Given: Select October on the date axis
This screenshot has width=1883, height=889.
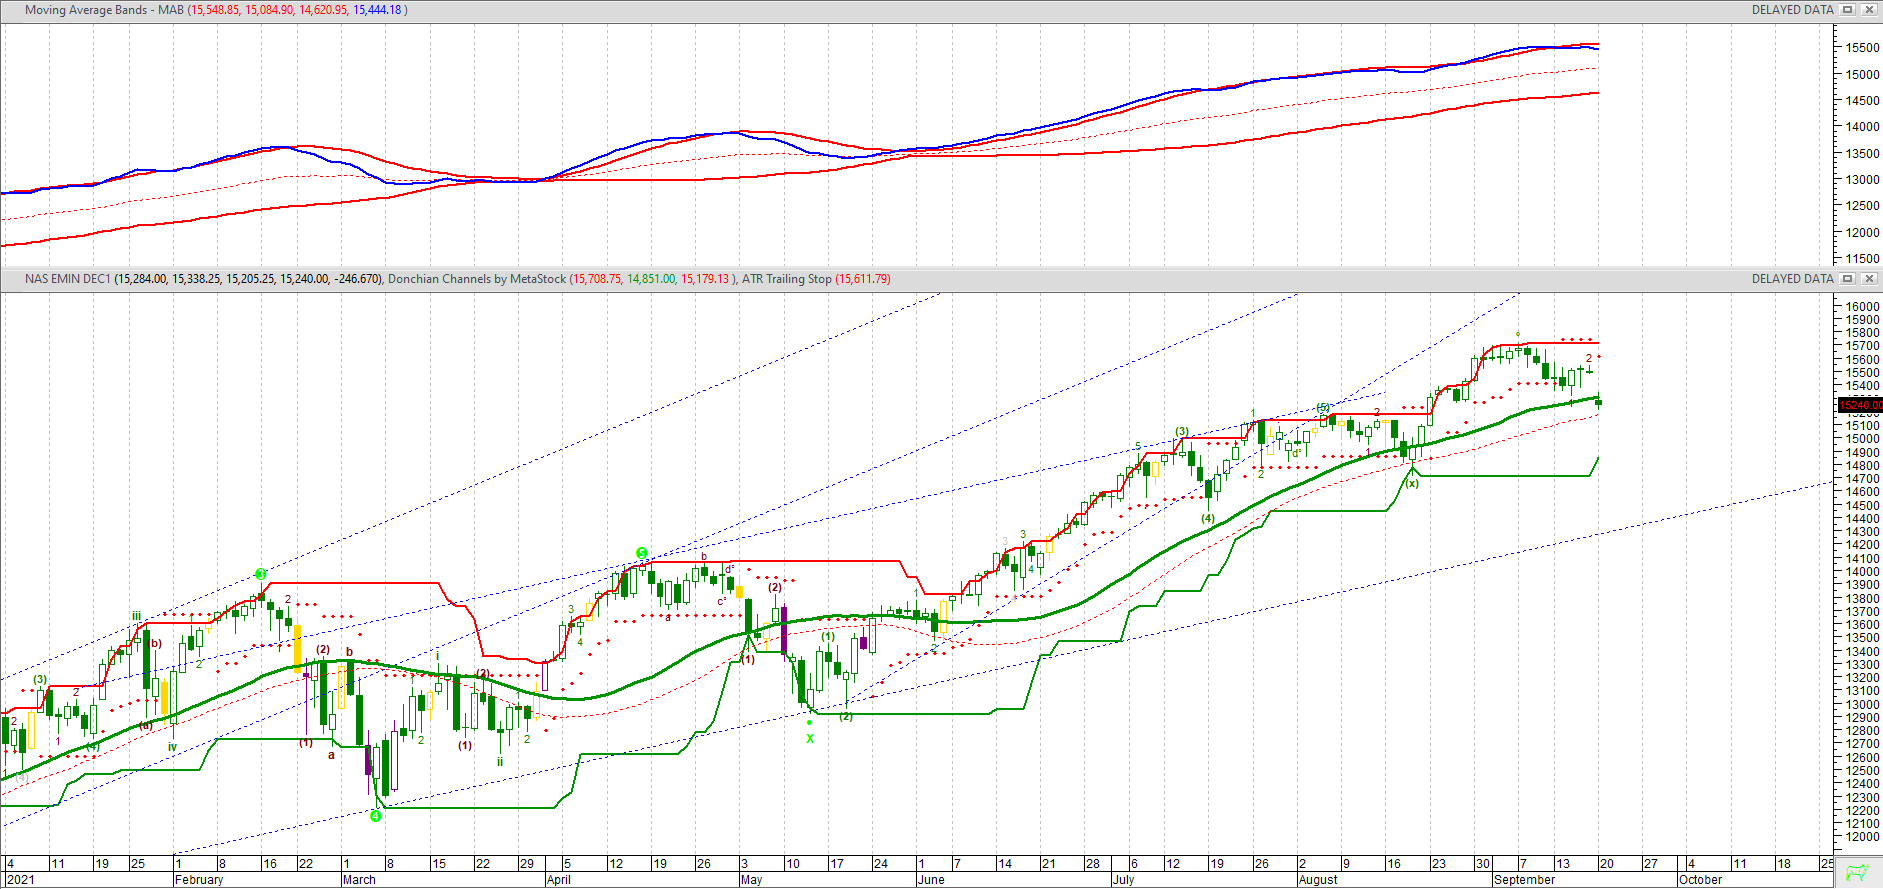Looking at the screenshot, I should coord(1700,880).
